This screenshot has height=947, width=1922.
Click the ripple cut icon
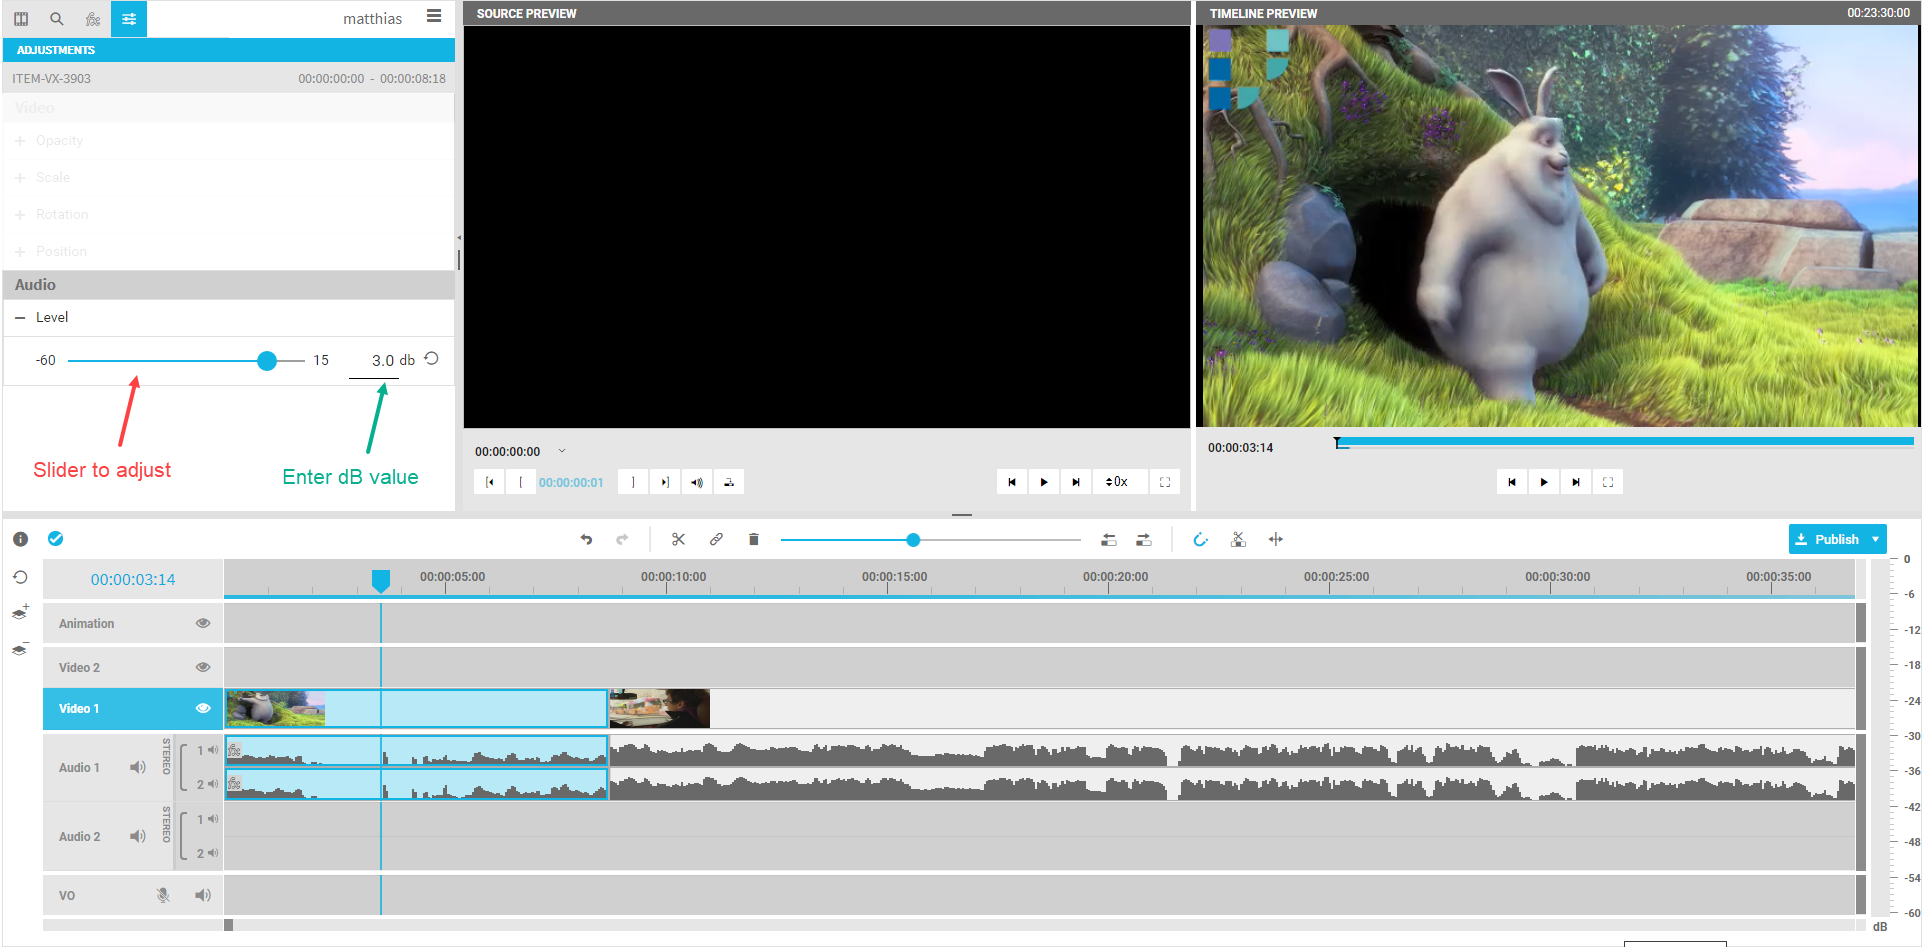(x=1238, y=540)
